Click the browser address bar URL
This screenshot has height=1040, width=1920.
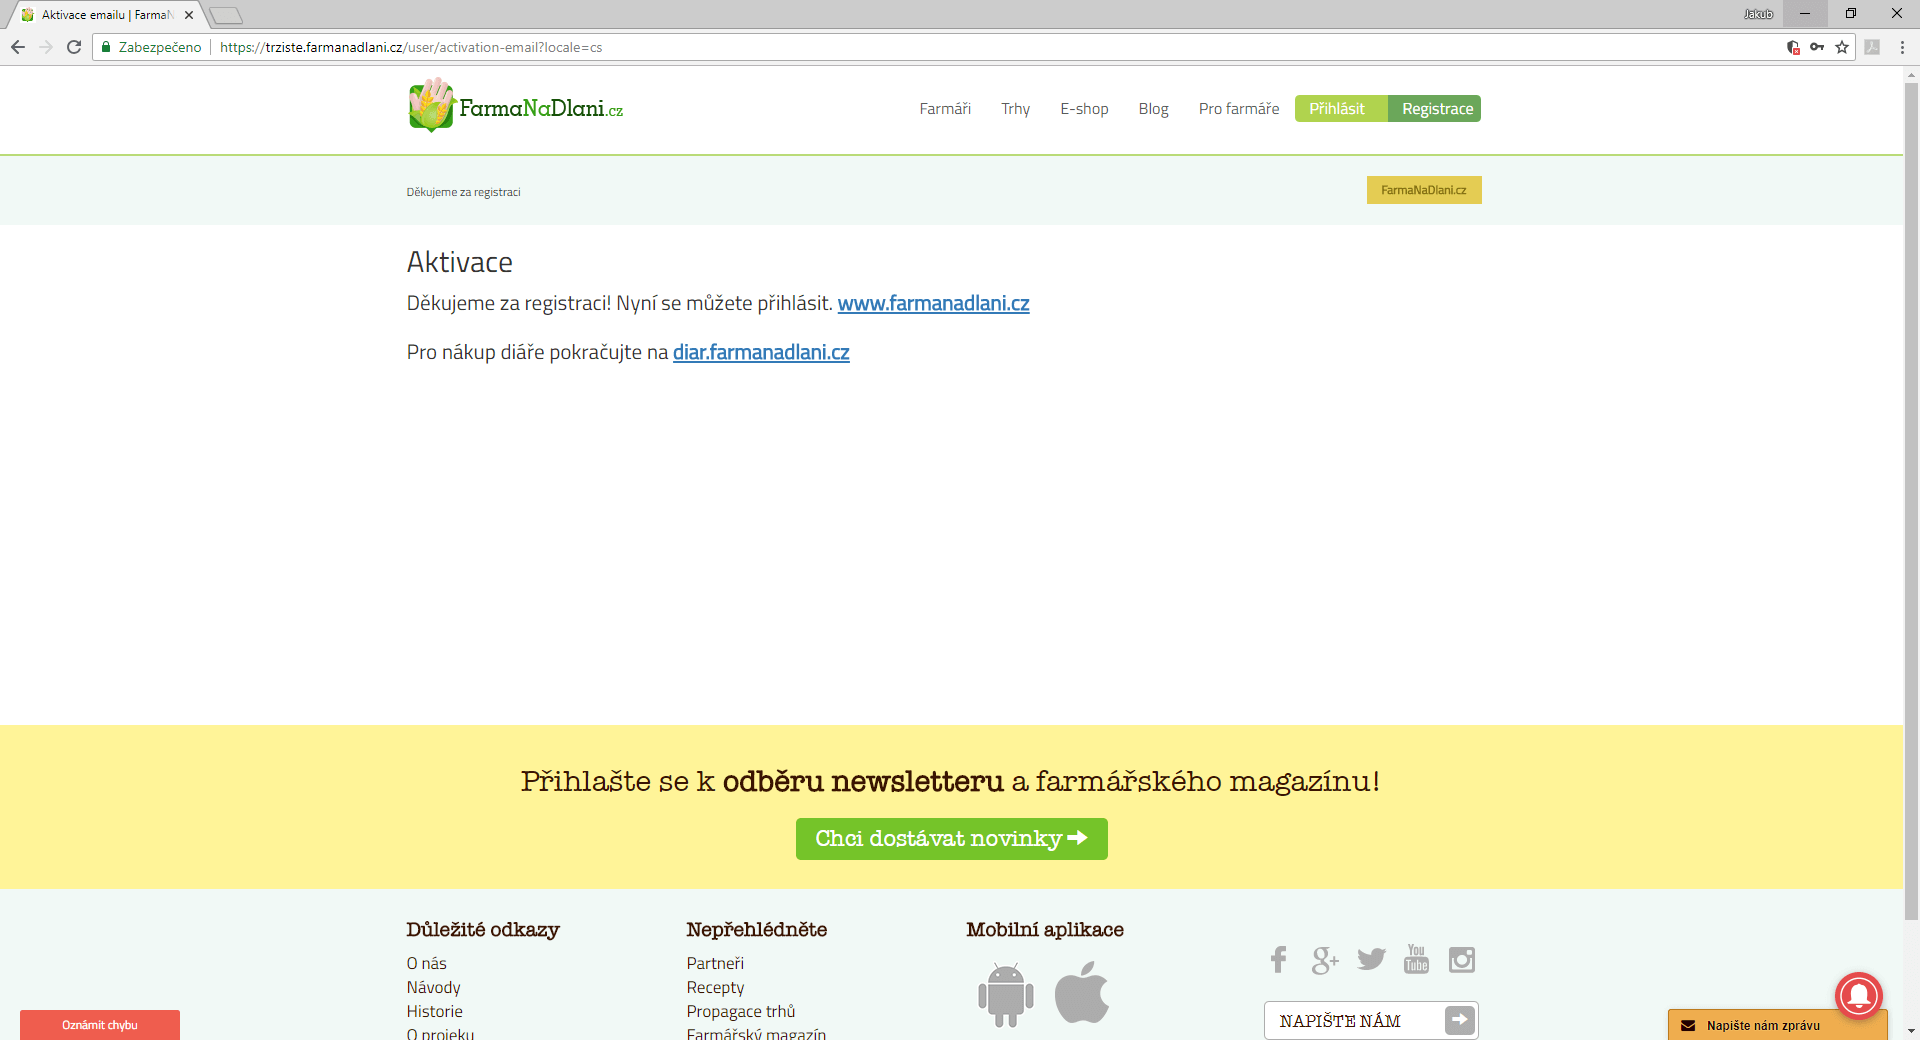point(410,47)
